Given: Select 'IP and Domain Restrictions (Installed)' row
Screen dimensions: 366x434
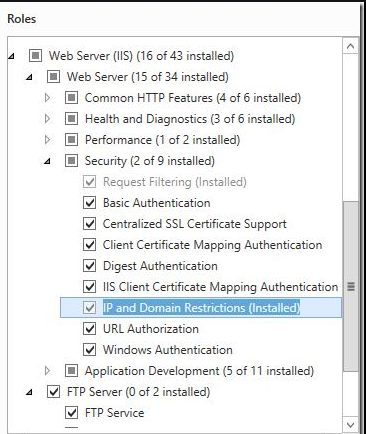Looking at the screenshot, I should (201, 308).
